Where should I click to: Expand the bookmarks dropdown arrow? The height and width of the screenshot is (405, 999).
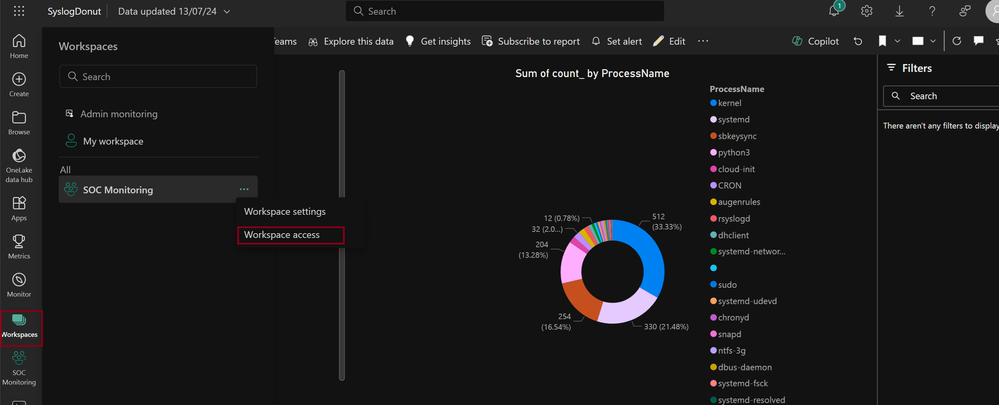[898, 41]
